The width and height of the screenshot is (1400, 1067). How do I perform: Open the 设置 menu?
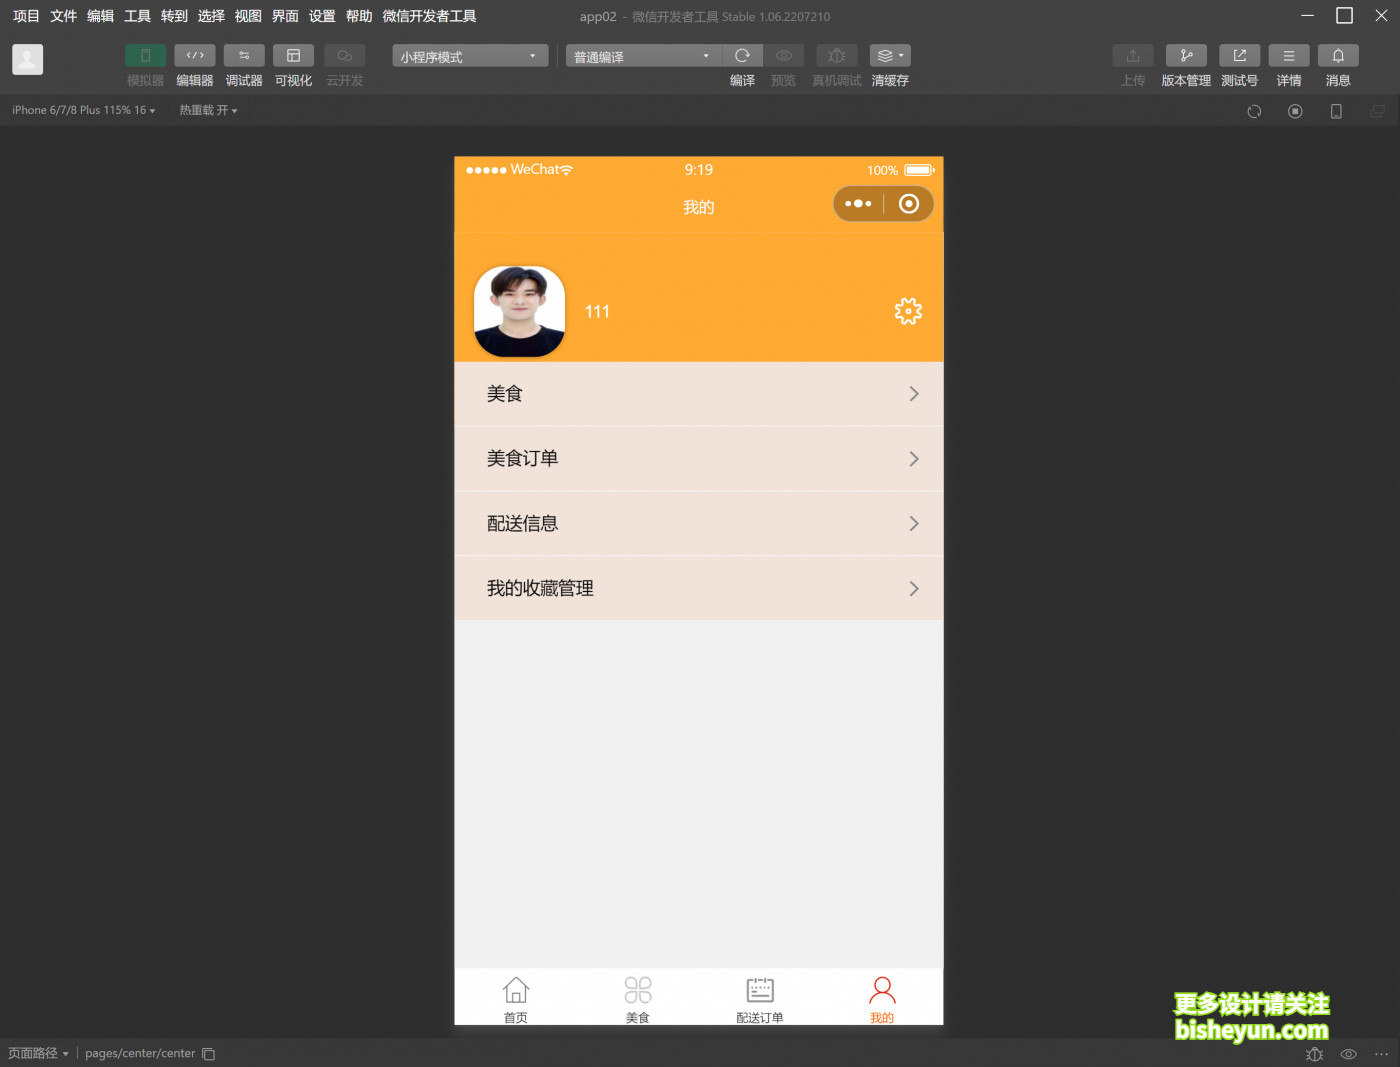point(322,16)
